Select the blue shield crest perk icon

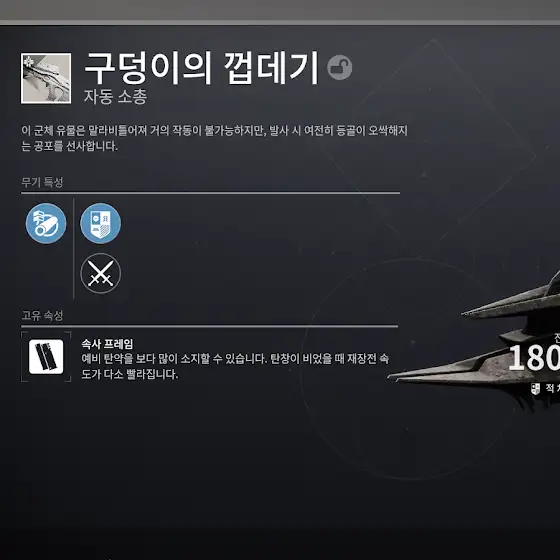tap(101, 223)
